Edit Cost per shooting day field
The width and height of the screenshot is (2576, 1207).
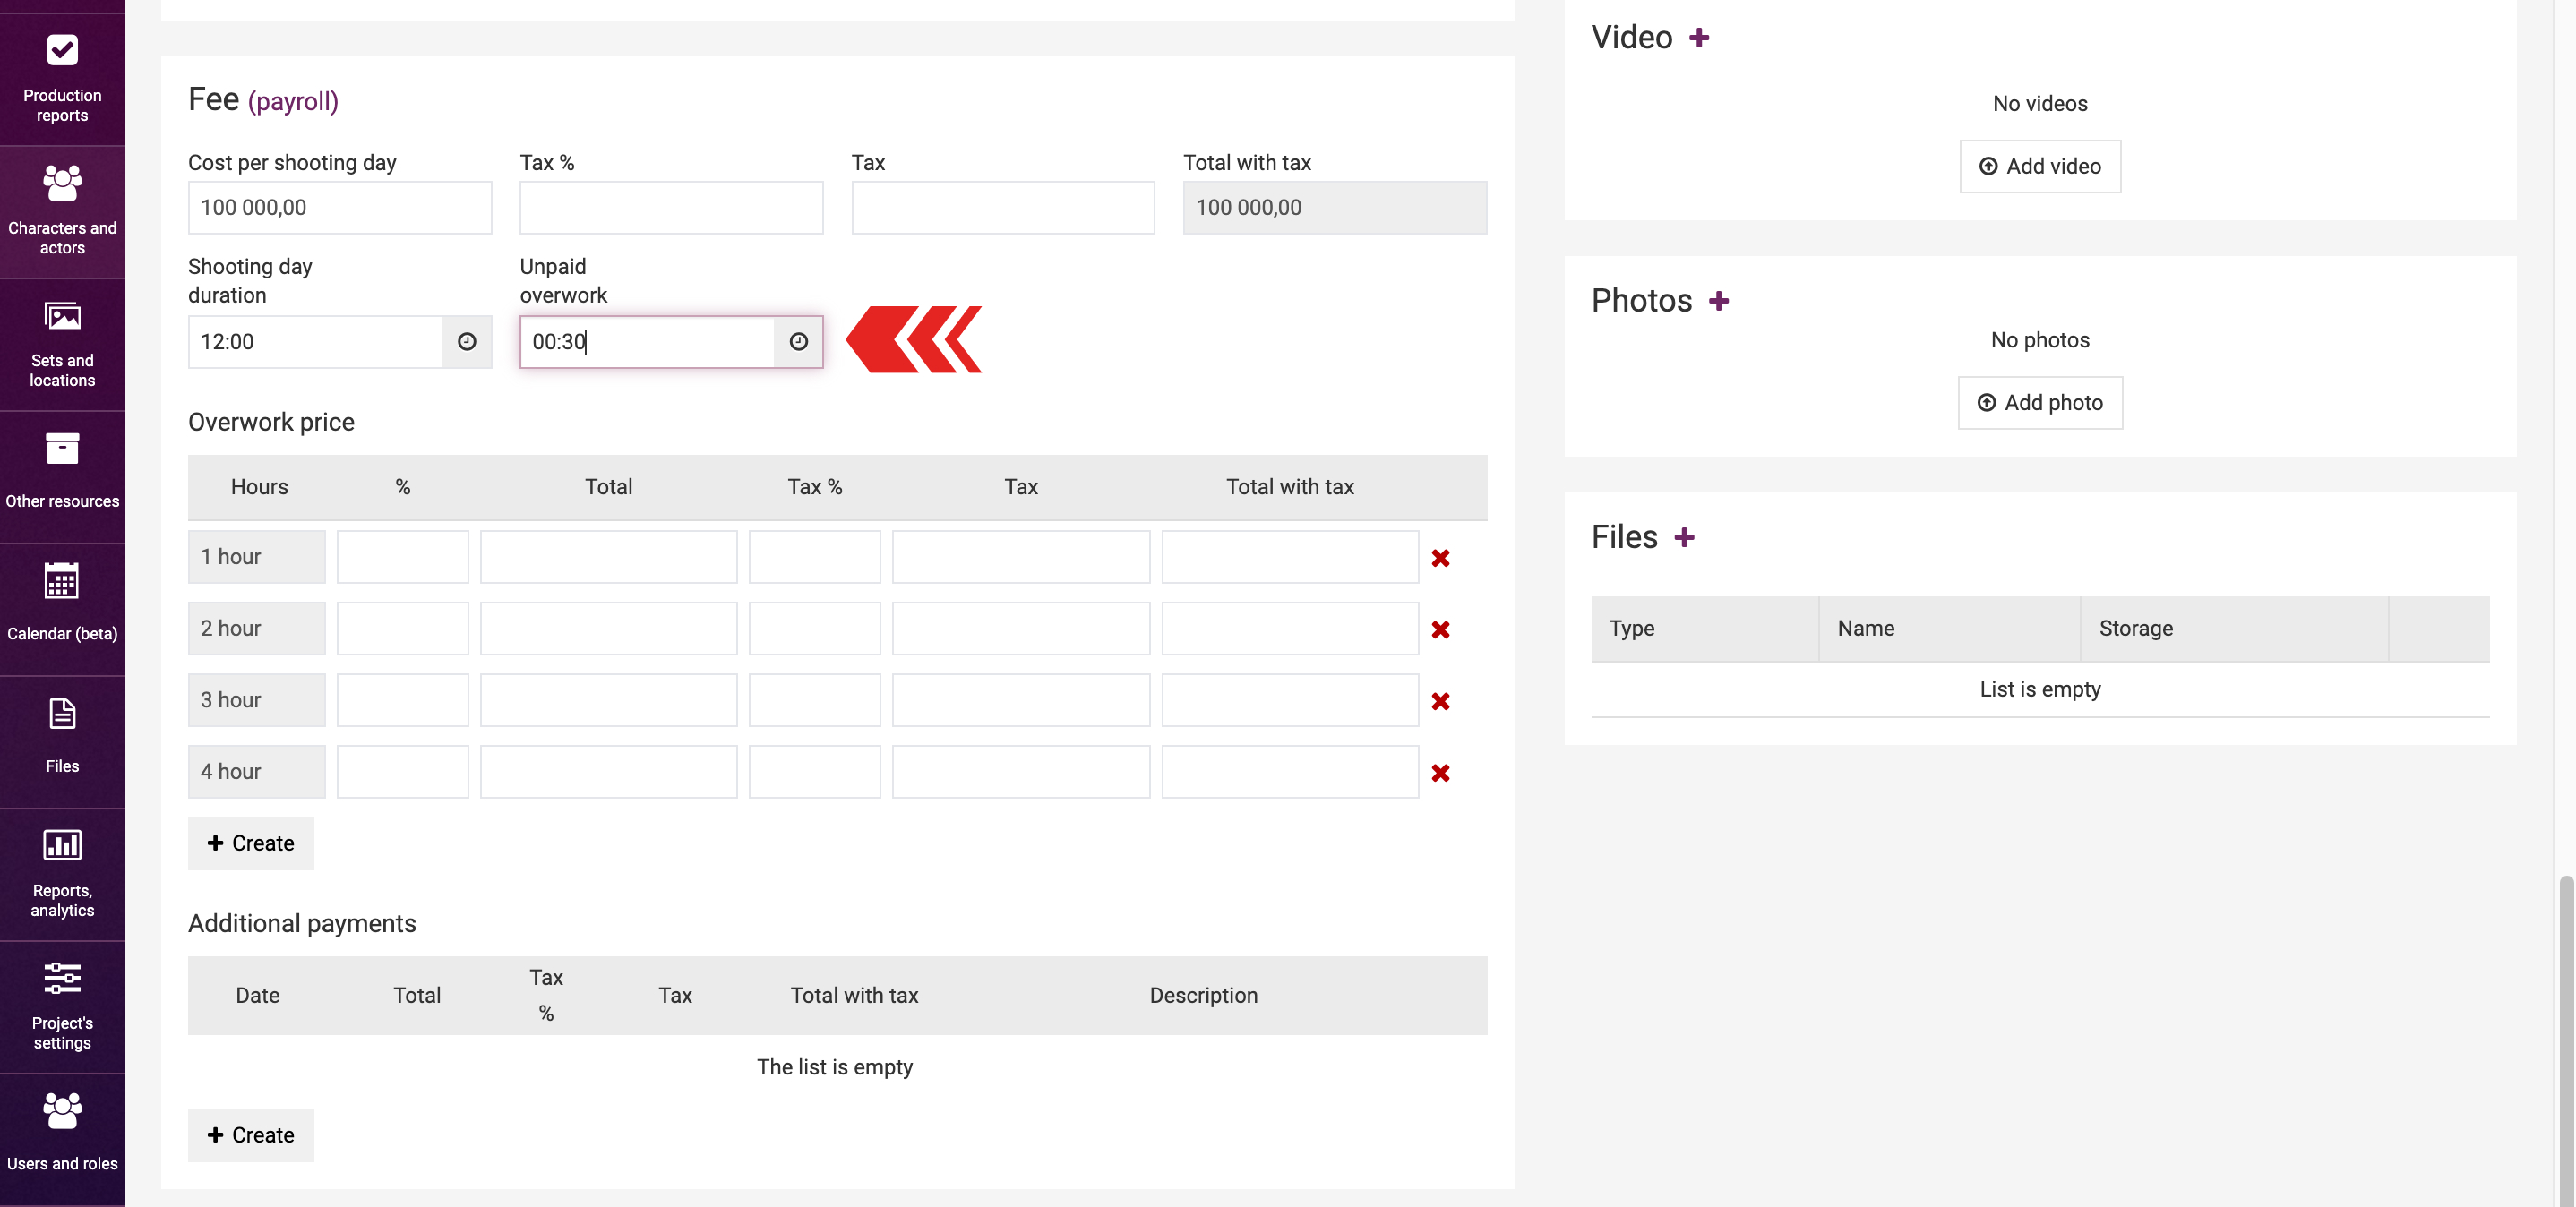[x=340, y=208]
